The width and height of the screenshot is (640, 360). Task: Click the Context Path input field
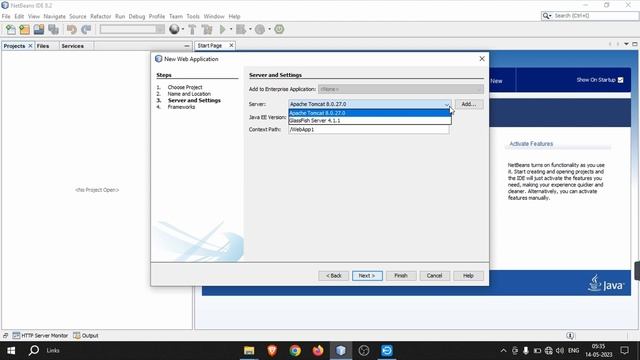pyautogui.click(x=369, y=129)
